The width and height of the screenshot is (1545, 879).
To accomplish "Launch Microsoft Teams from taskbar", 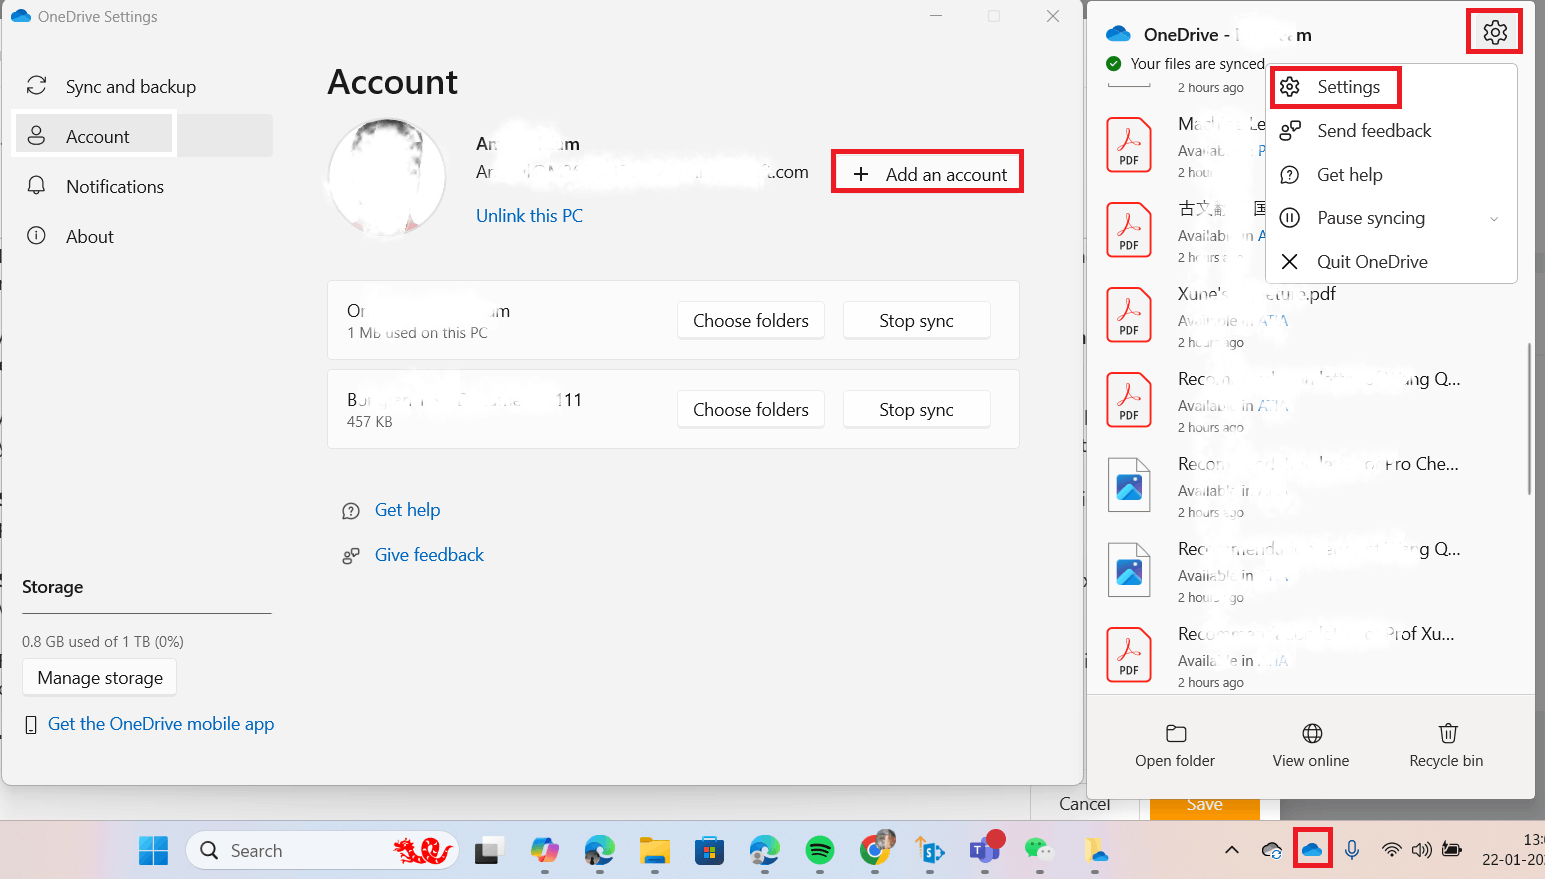I will point(986,849).
